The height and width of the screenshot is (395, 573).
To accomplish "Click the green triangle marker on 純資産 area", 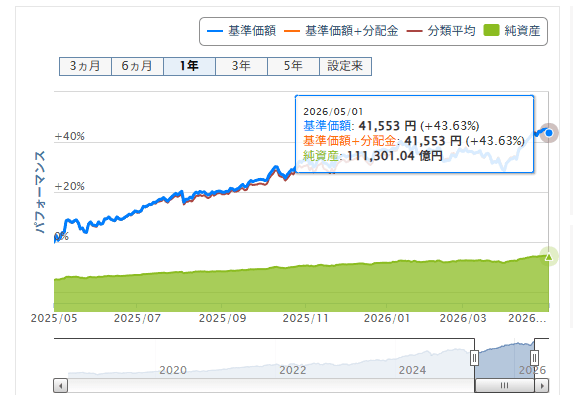I will (549, 257).
